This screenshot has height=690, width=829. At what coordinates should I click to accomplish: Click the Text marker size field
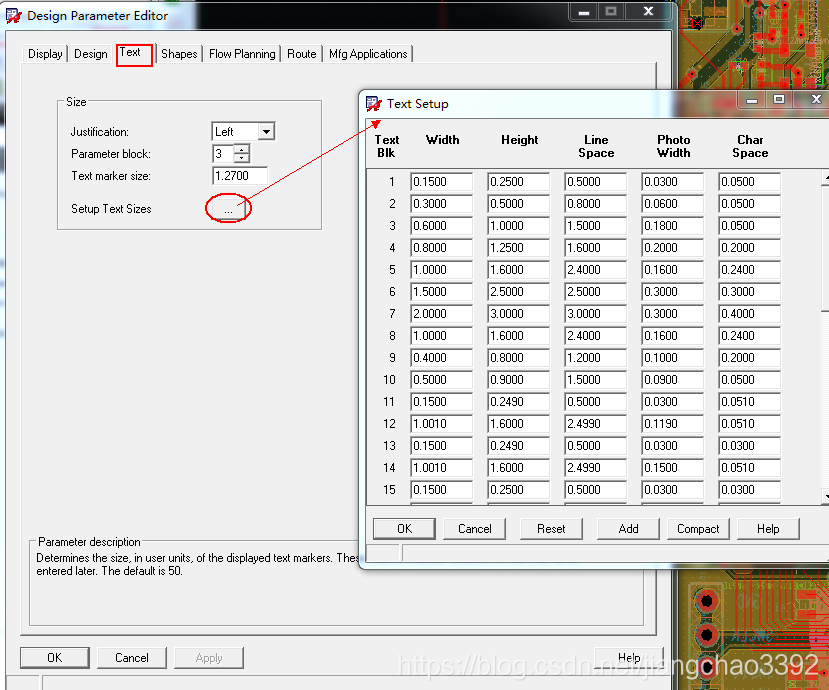[240, 176]
